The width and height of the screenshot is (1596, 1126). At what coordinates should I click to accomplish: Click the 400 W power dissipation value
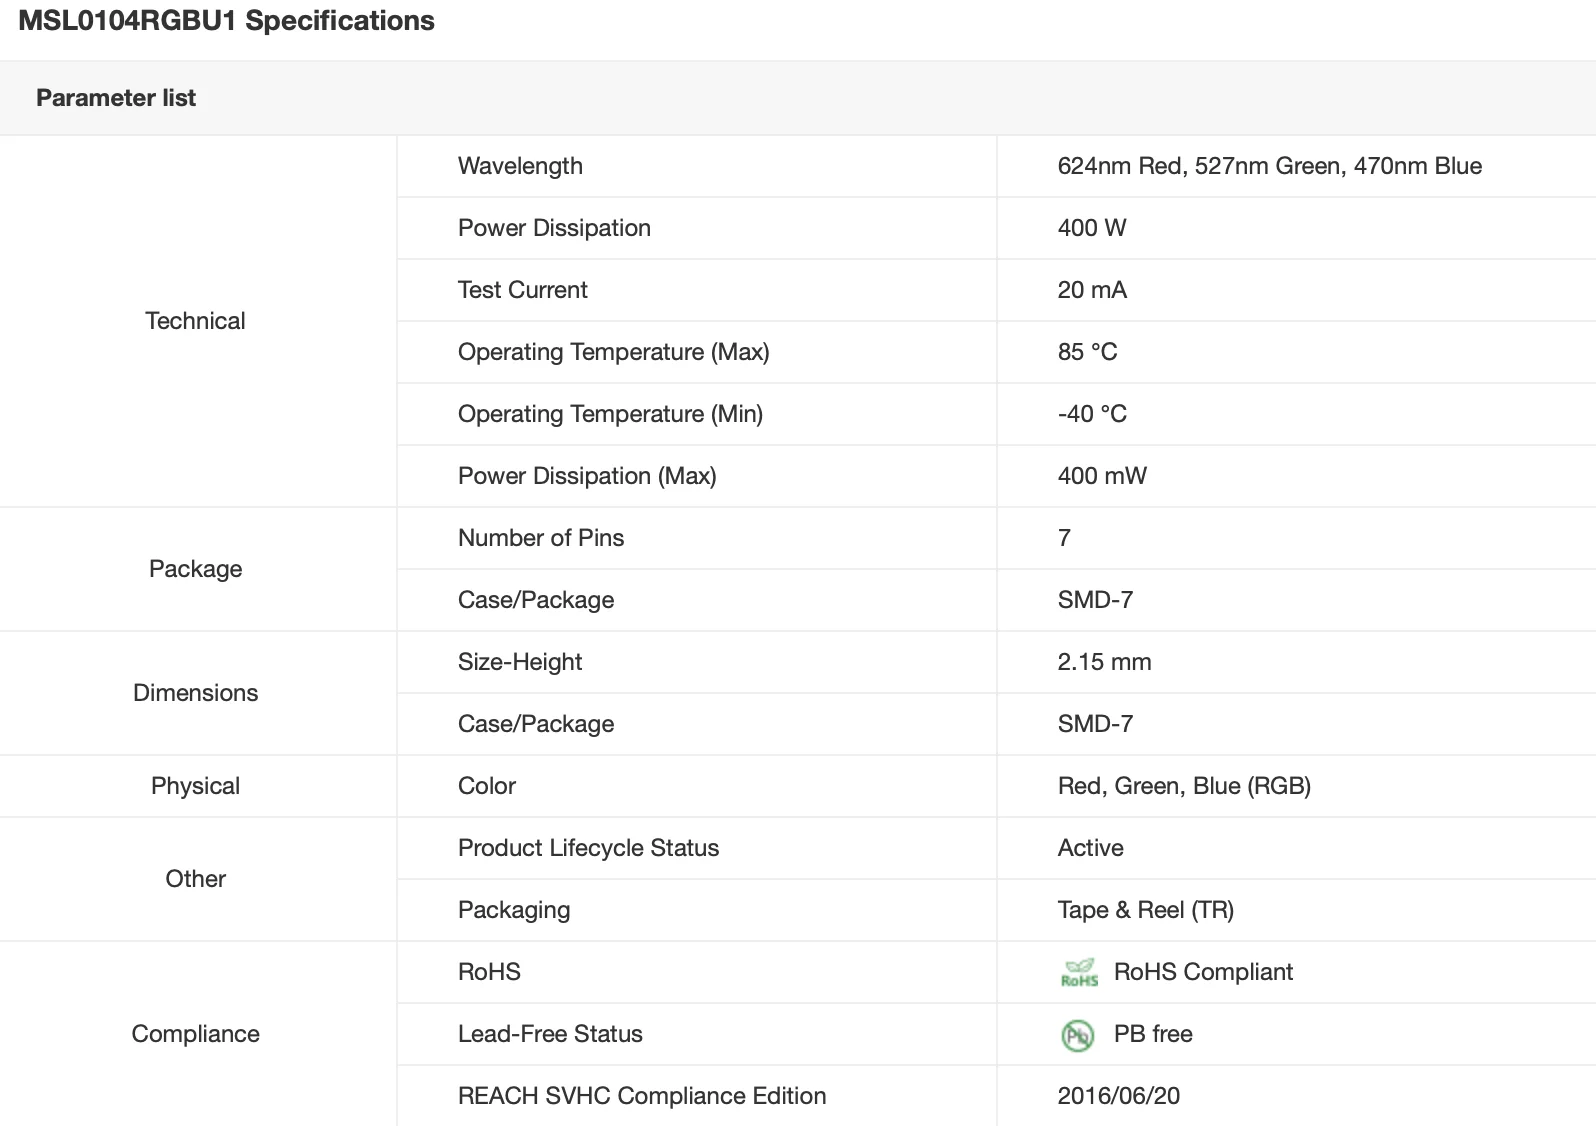tap(1092, 228)
